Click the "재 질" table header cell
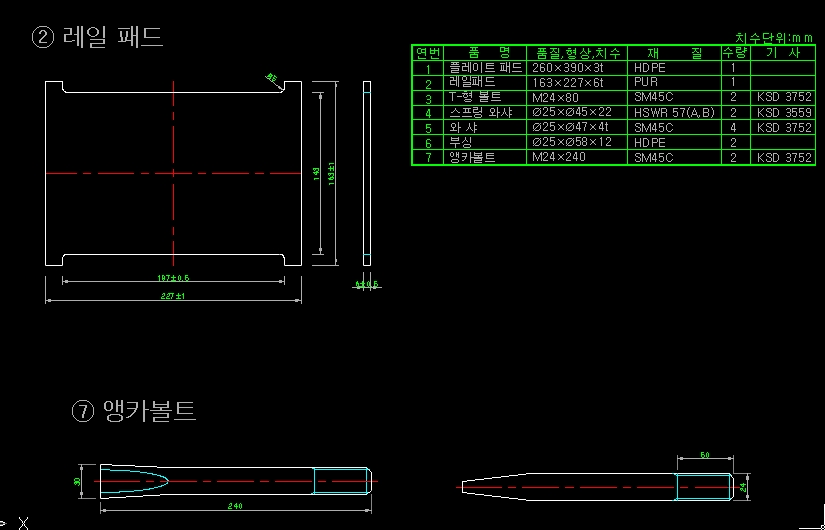The image size is (825, 530). click(x=675, y=52)
